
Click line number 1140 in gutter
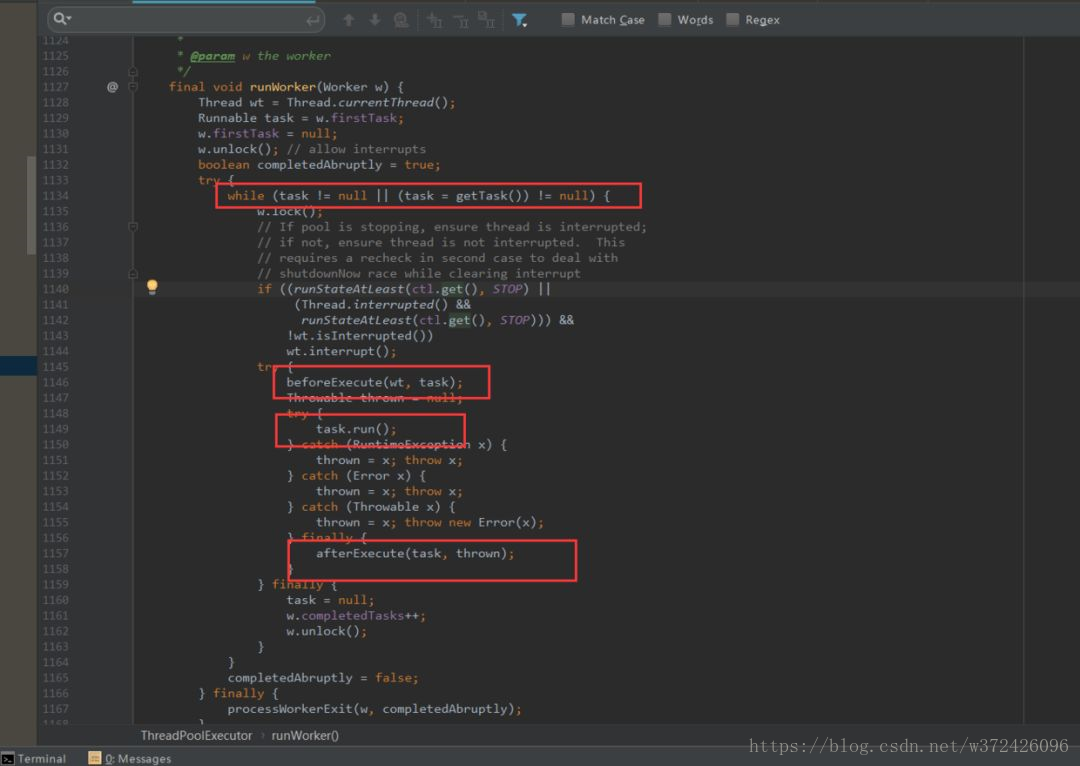[56, 289]
